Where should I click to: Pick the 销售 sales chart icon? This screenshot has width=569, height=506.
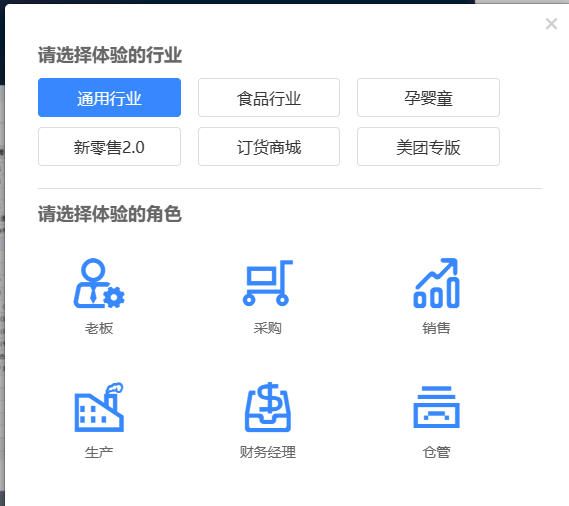click(x=437, y=283)
